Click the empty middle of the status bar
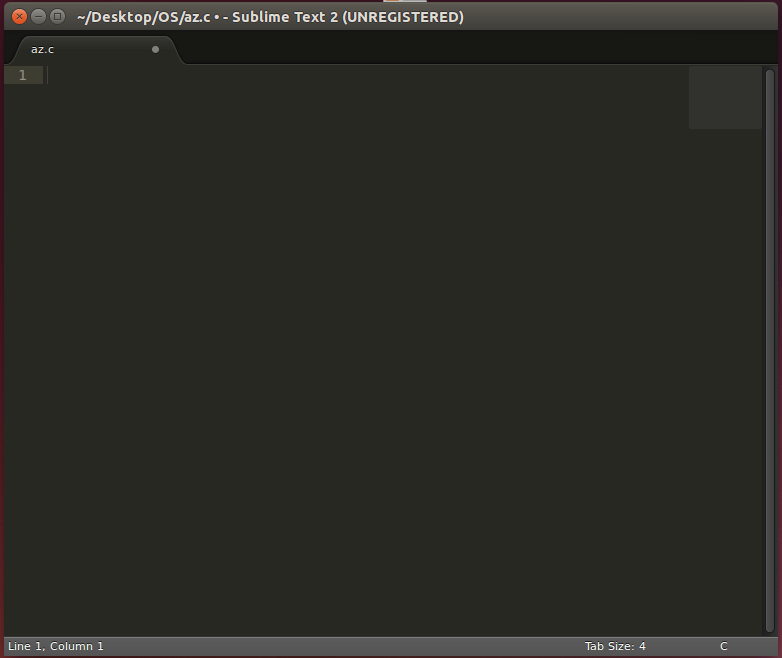 (340, 646)
